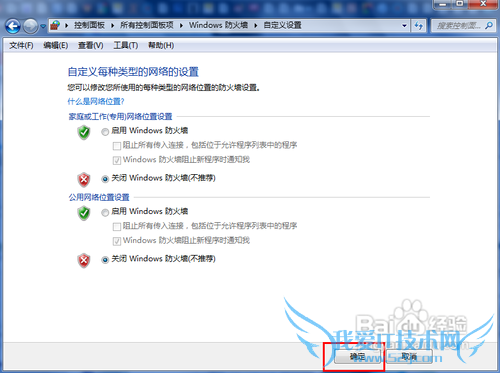Click the Back navigation arrow
The width and height of the screenshot is (500, 373).
pos(13,26)
